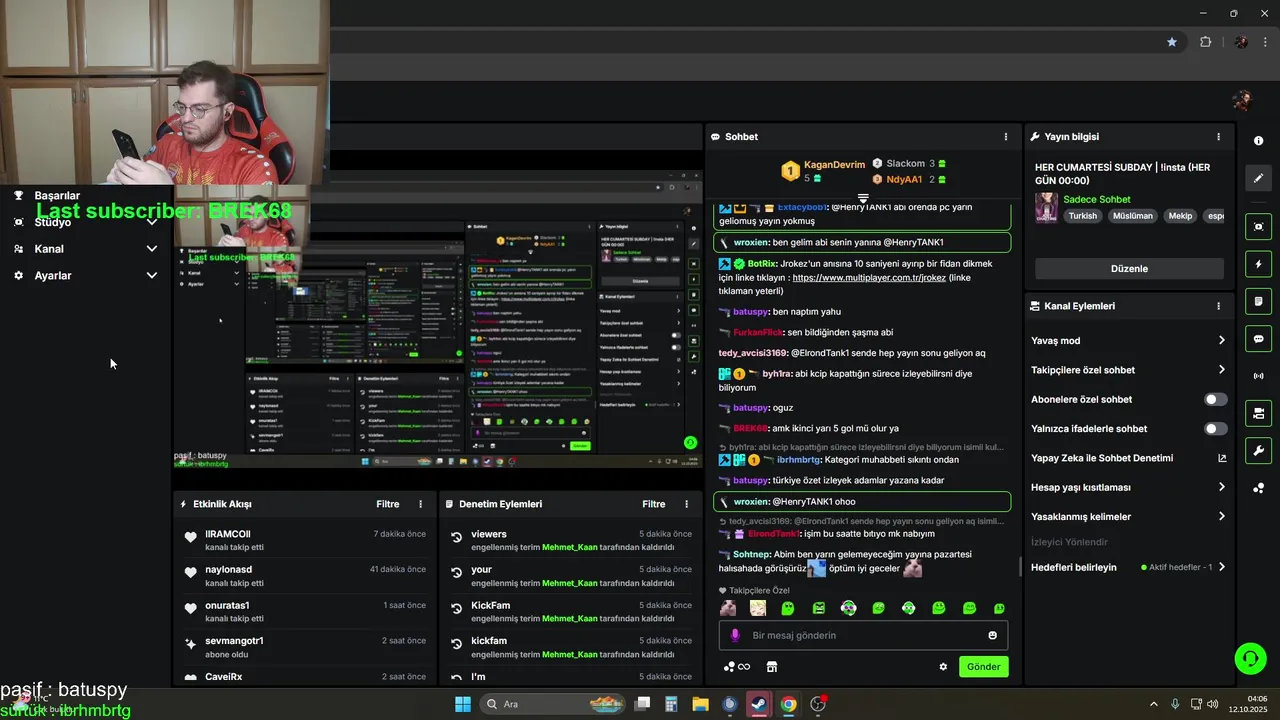Click the chat scrollbar thumb
1280x720 pixels.
[1020, 567]
